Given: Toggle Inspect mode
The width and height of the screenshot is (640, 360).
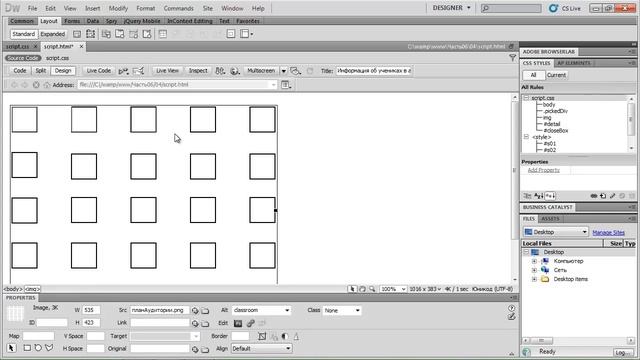Looking at the screenshot, I should pyautogui.click(x=198, y=71).
